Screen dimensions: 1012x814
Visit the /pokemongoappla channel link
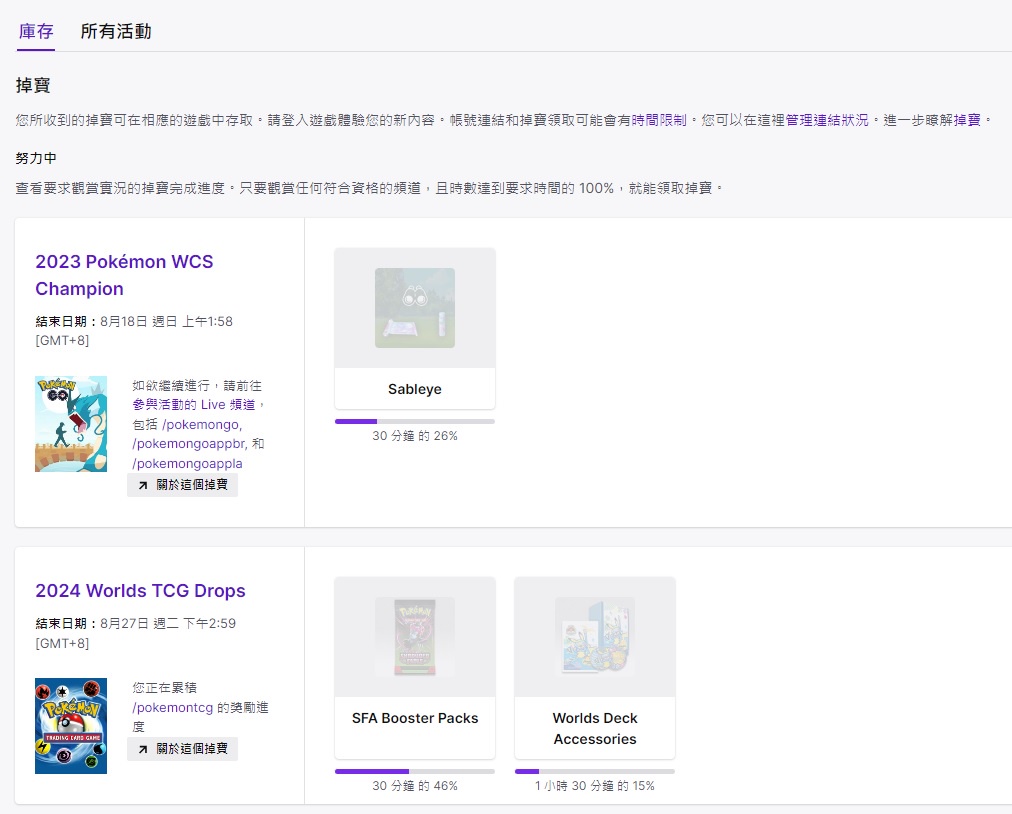[187, 463]
